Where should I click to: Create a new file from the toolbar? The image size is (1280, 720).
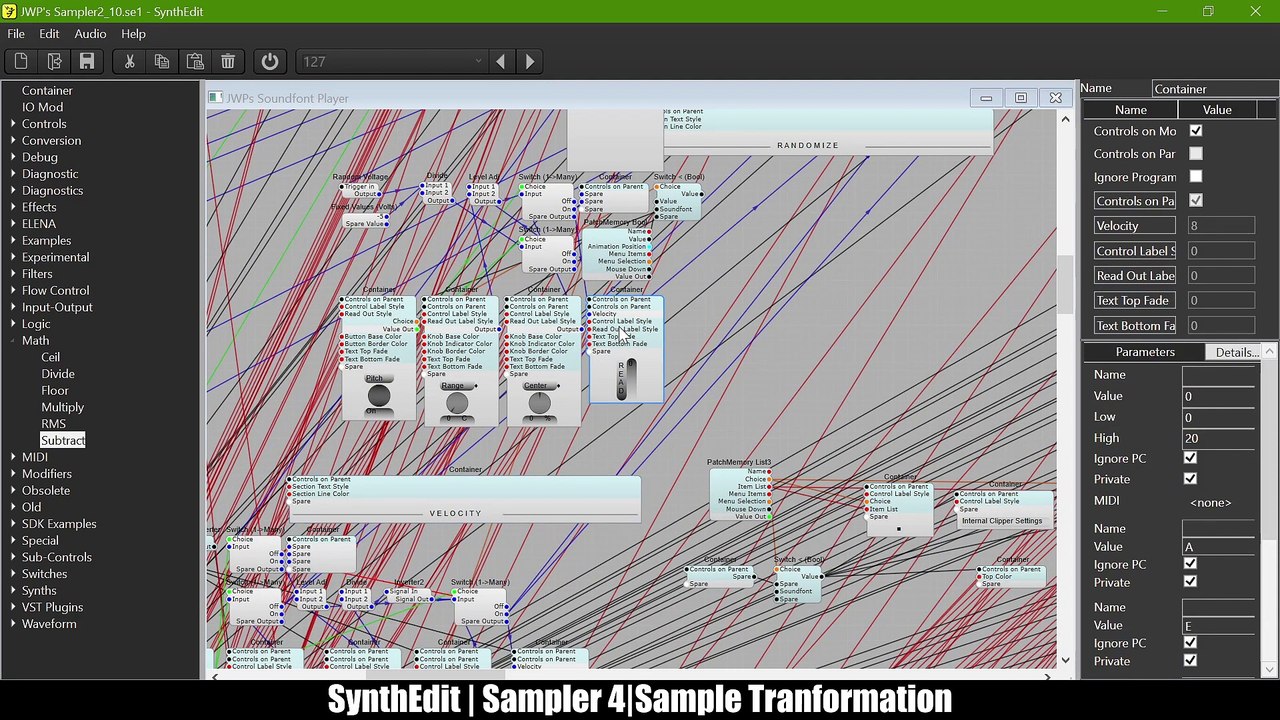tap(21, 62)
